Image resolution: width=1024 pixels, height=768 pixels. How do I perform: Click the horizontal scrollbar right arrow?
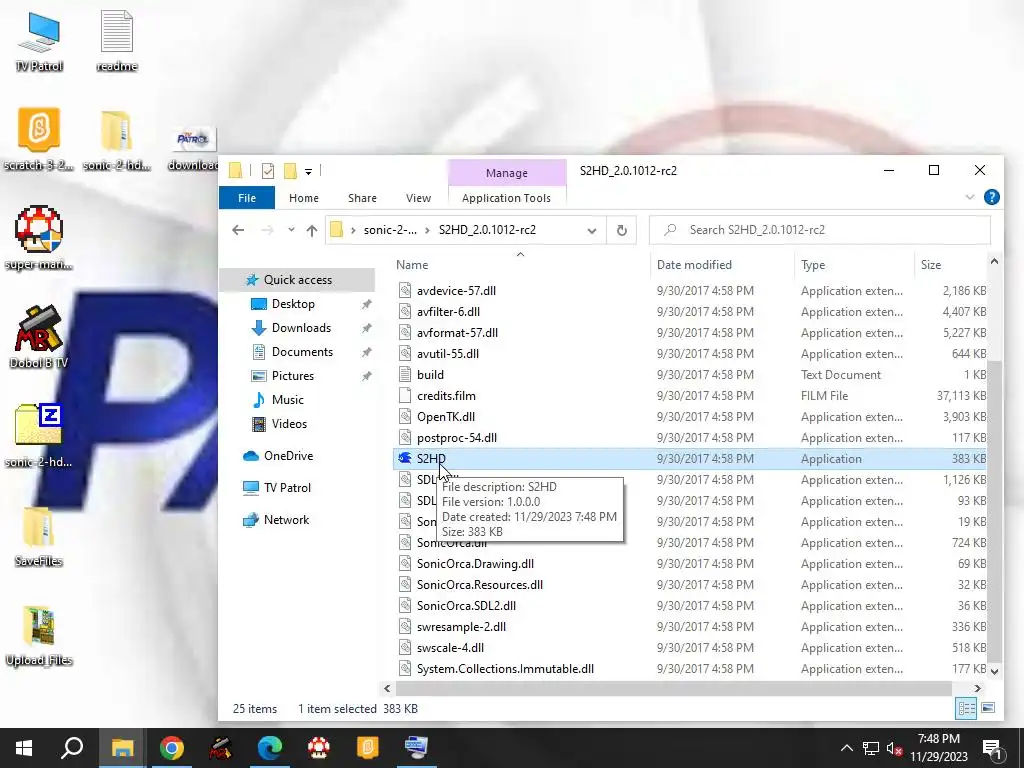coord(978,688)
